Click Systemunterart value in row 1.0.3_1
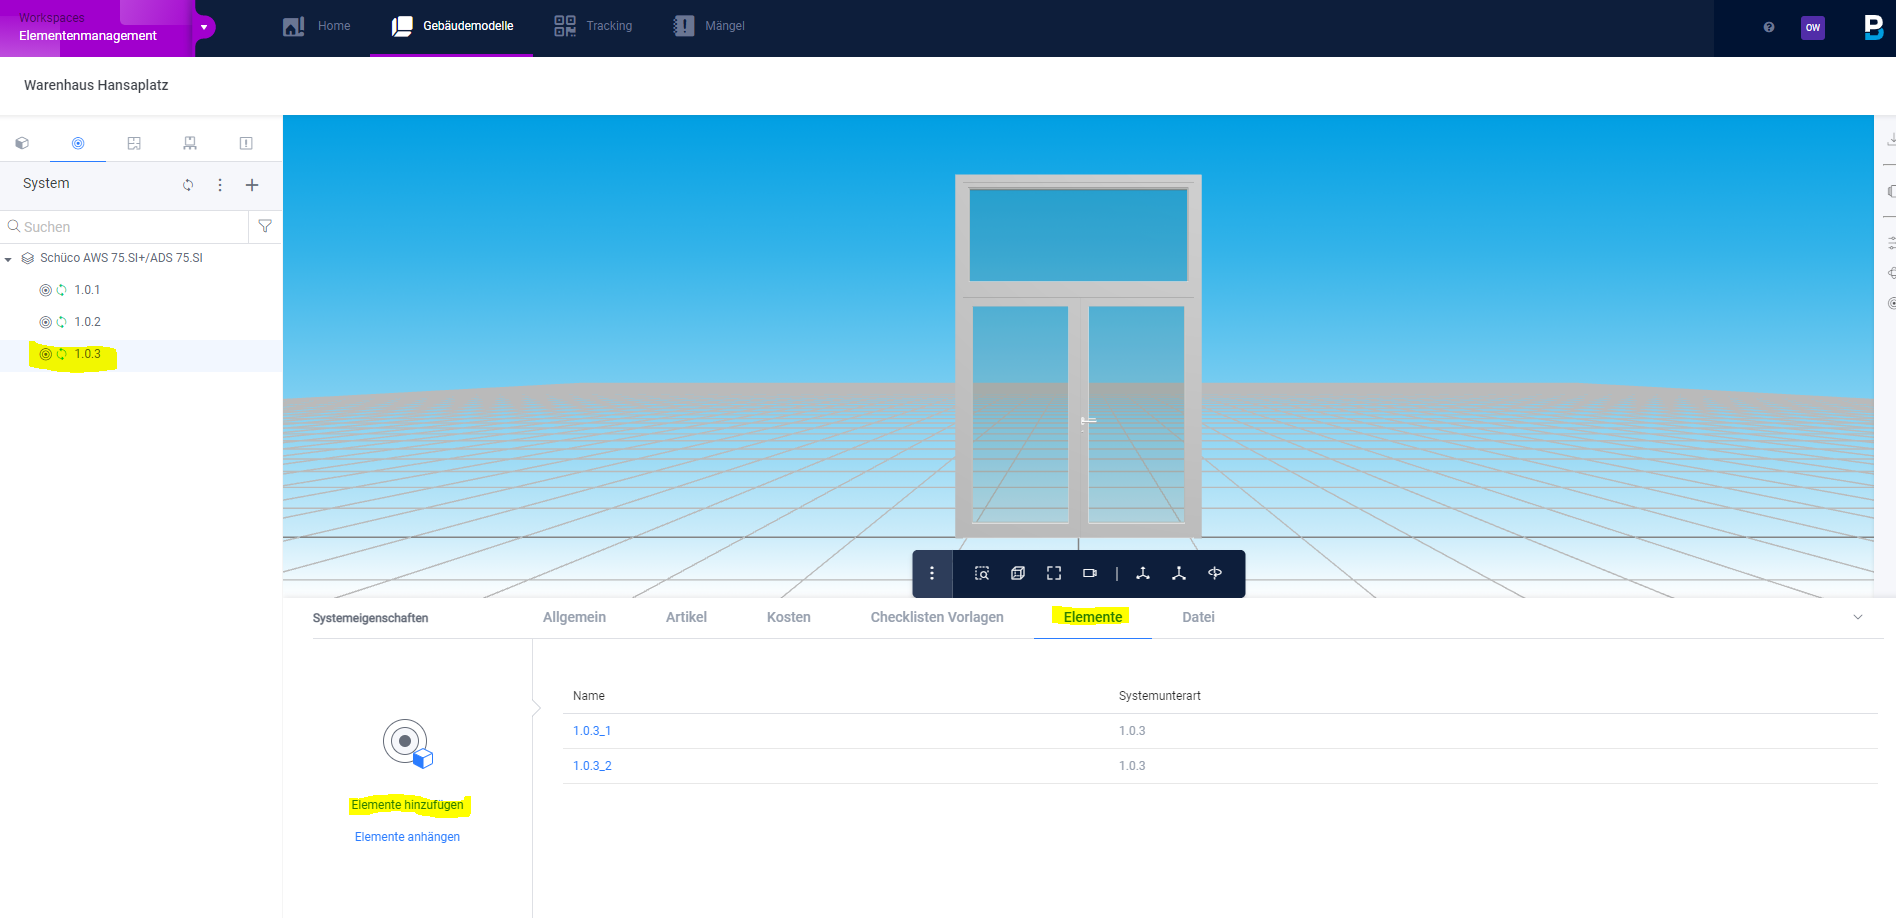Image resolution: width=1896 pixels, height=918 pixels. click(x=1132, y=731)
